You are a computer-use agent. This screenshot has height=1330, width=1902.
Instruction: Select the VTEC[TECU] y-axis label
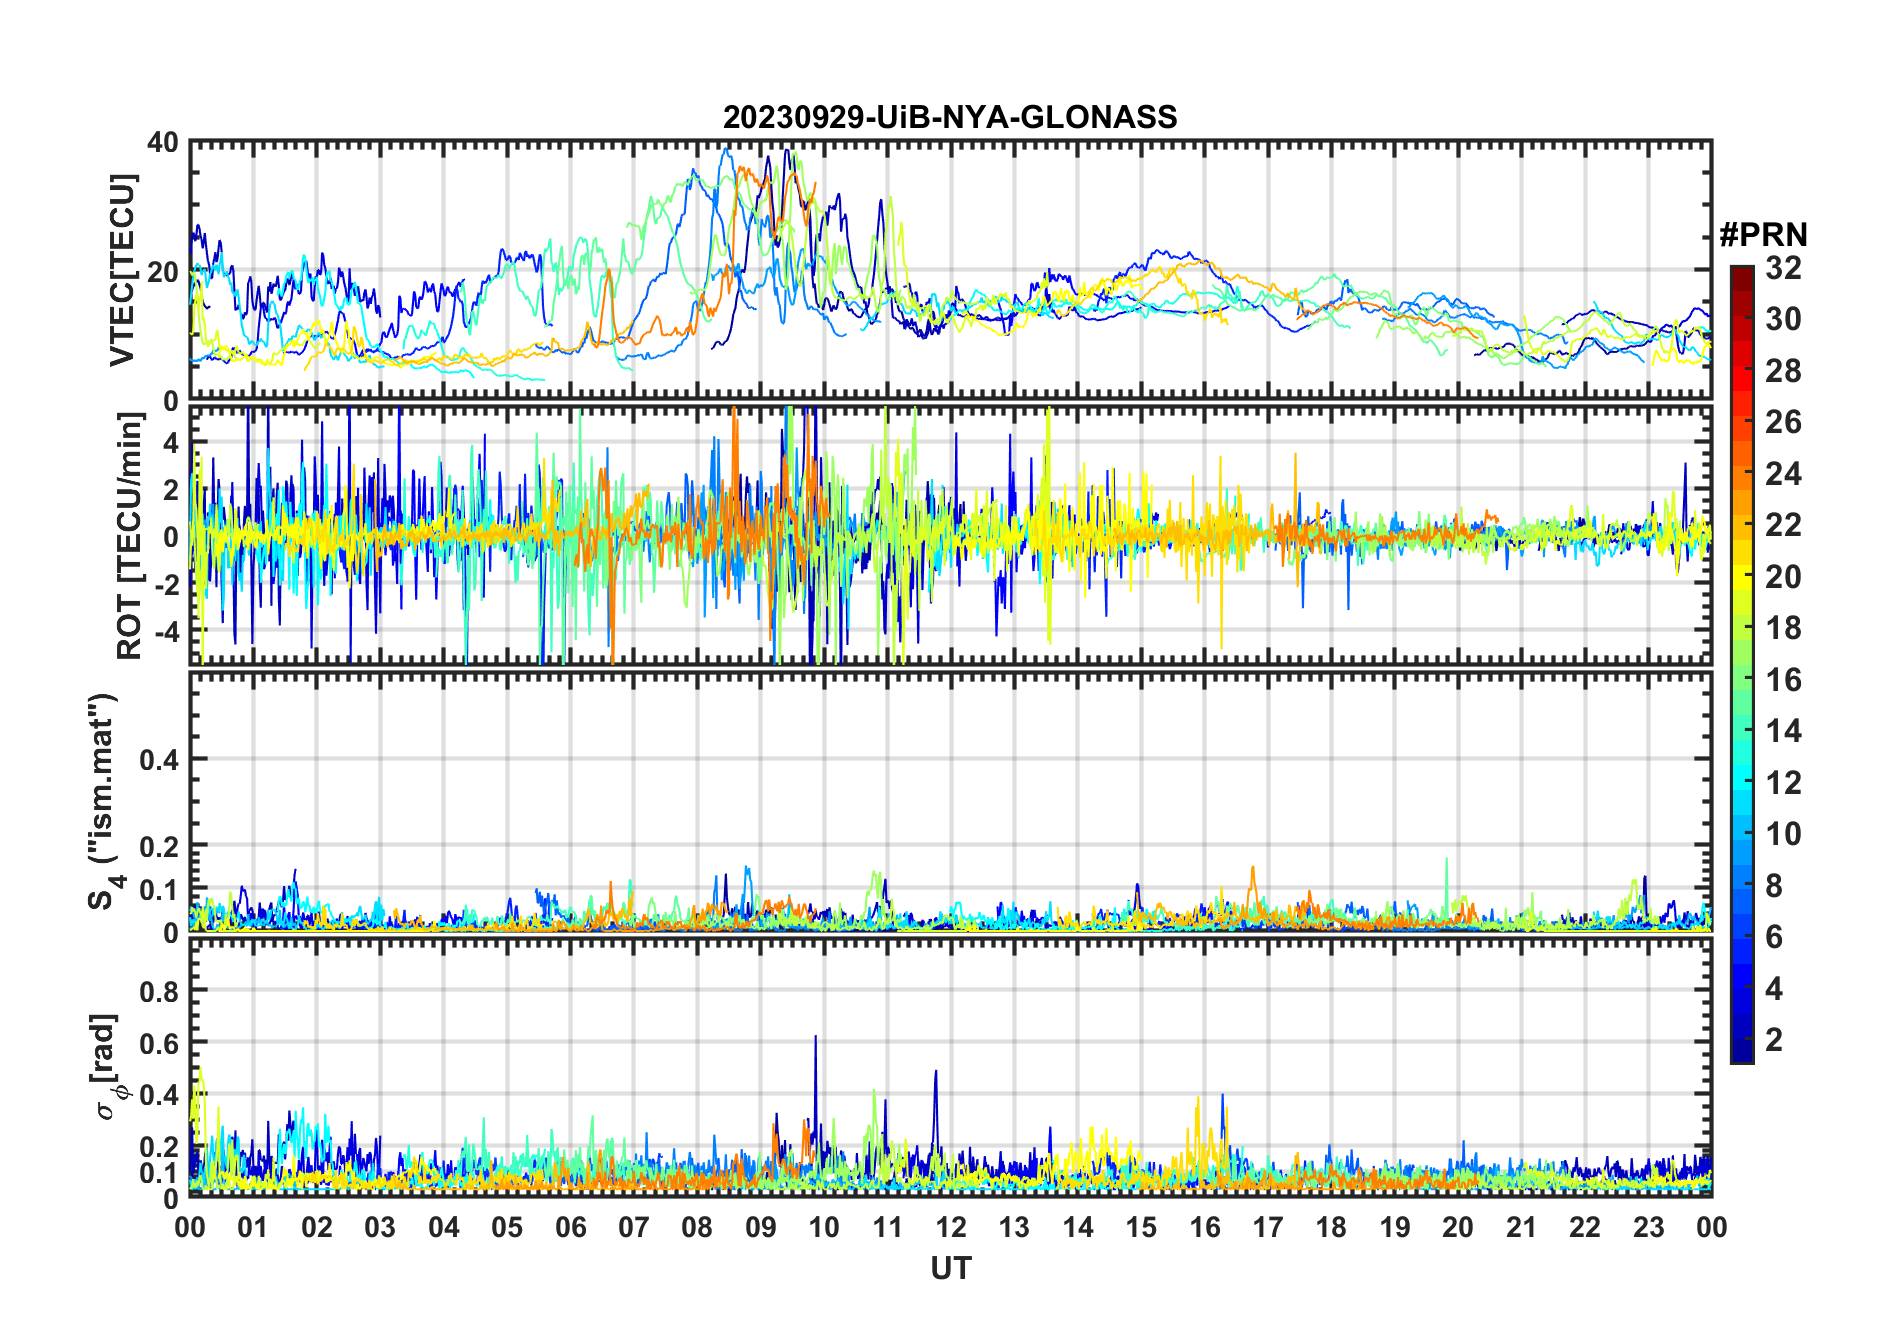122,270
